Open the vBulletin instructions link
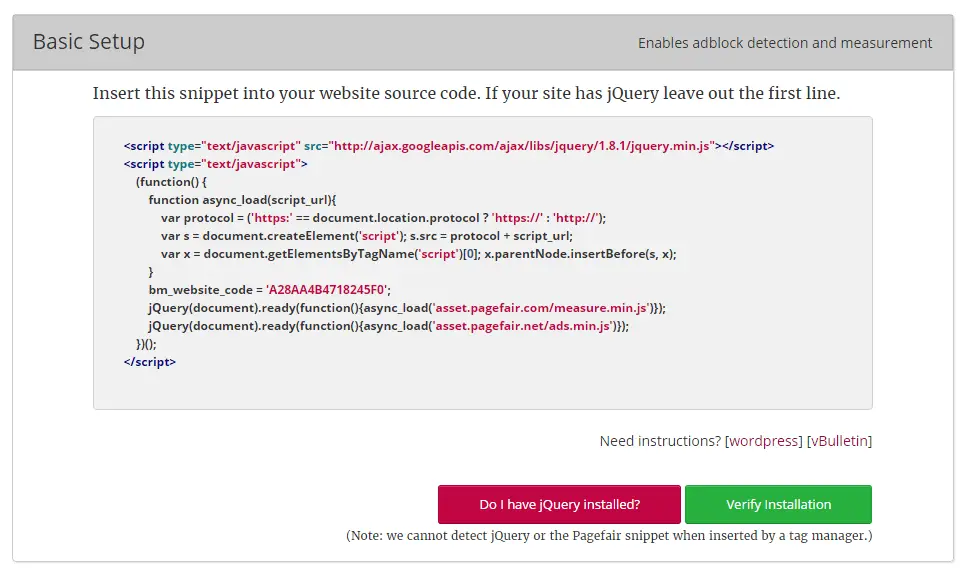The image size is (960, 572). [x=840, y=441]
